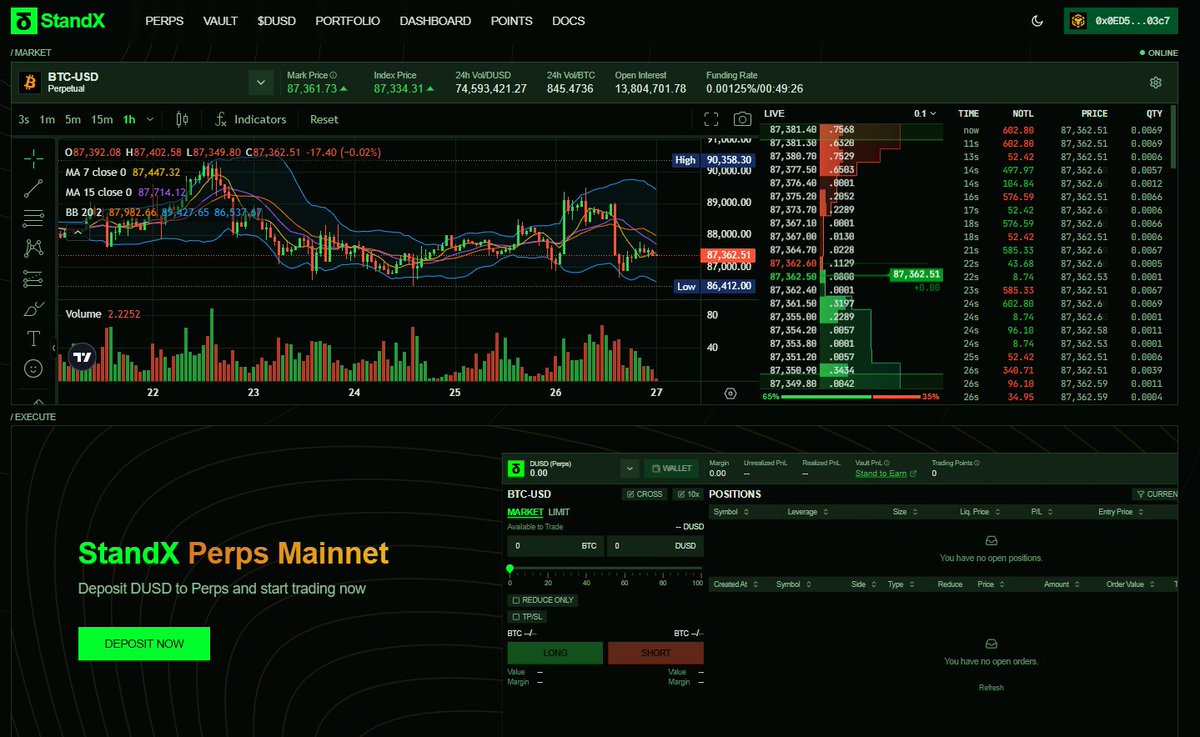
Task: Open the emoji/icons sticker tool
Action: (x=33, y=368)
